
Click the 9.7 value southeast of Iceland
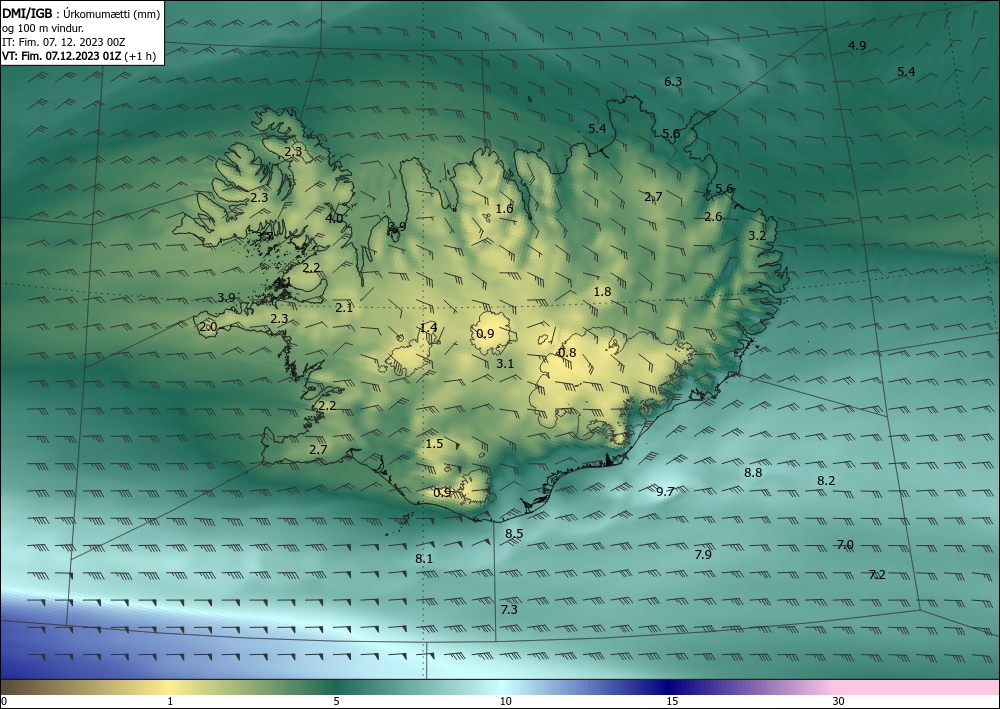click(665, 492)
